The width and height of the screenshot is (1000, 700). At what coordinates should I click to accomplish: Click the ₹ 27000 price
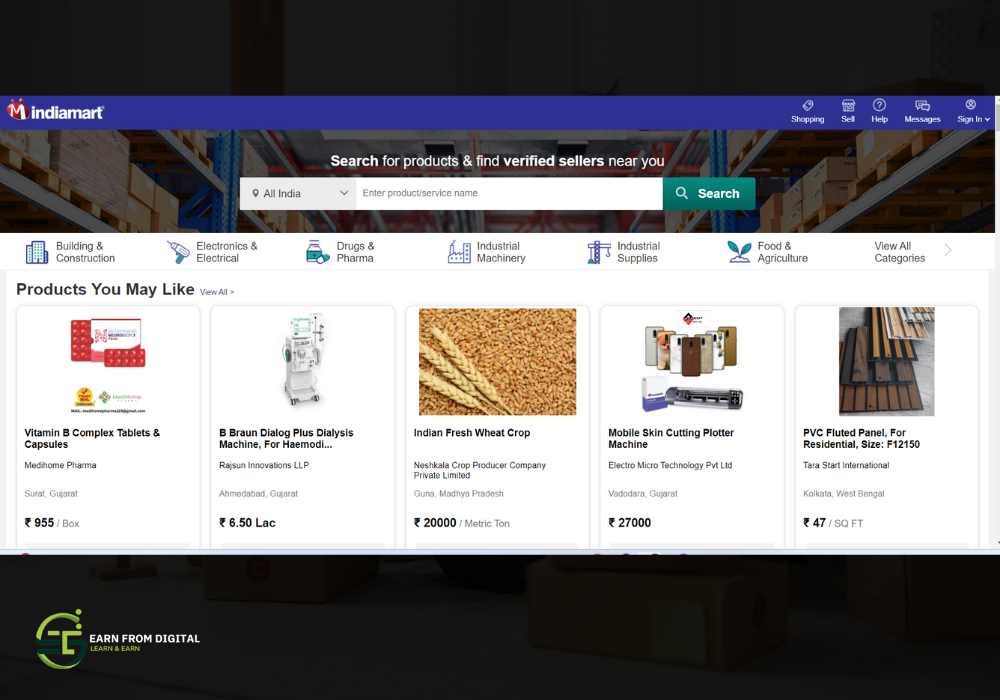(629, 523)
